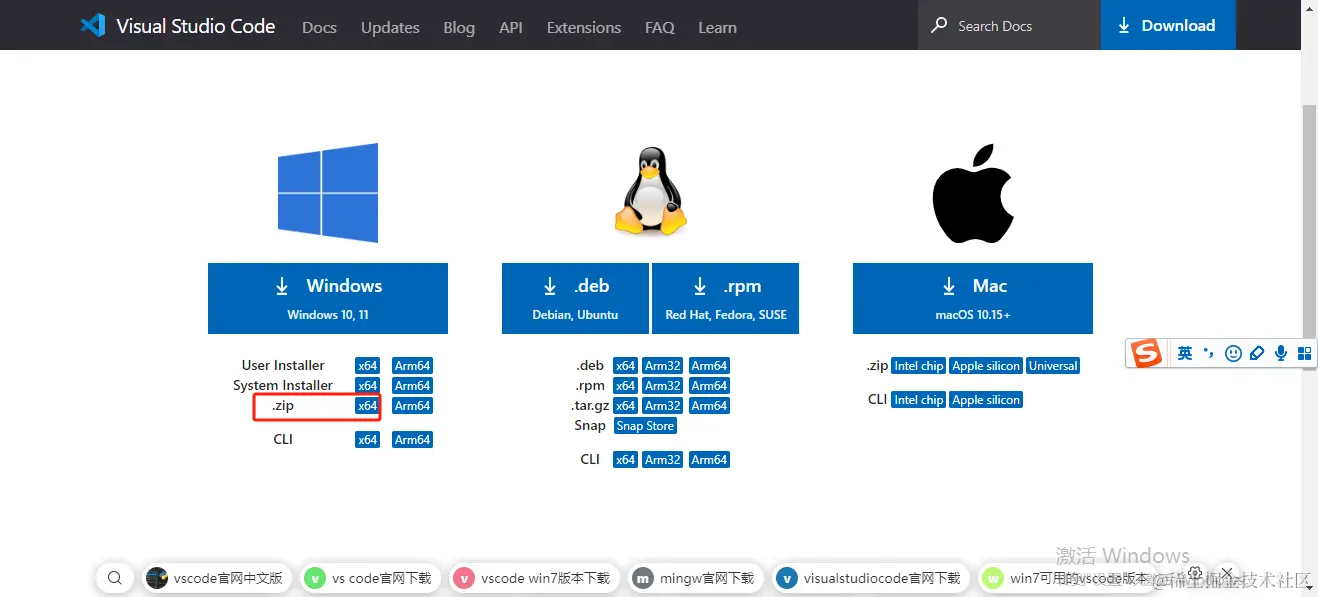Screen dimensions: 1318x597
Task: Select suggestion vs code官网下载
Action: click(371, 578)
